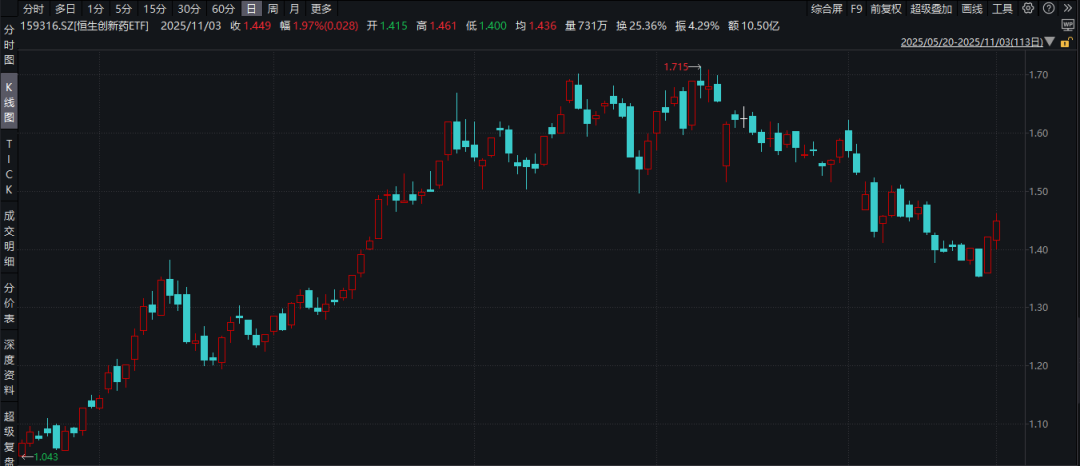Select the 60分 timeframe tab
This screenshot has height=466, width=1080.
coord(222,9)
